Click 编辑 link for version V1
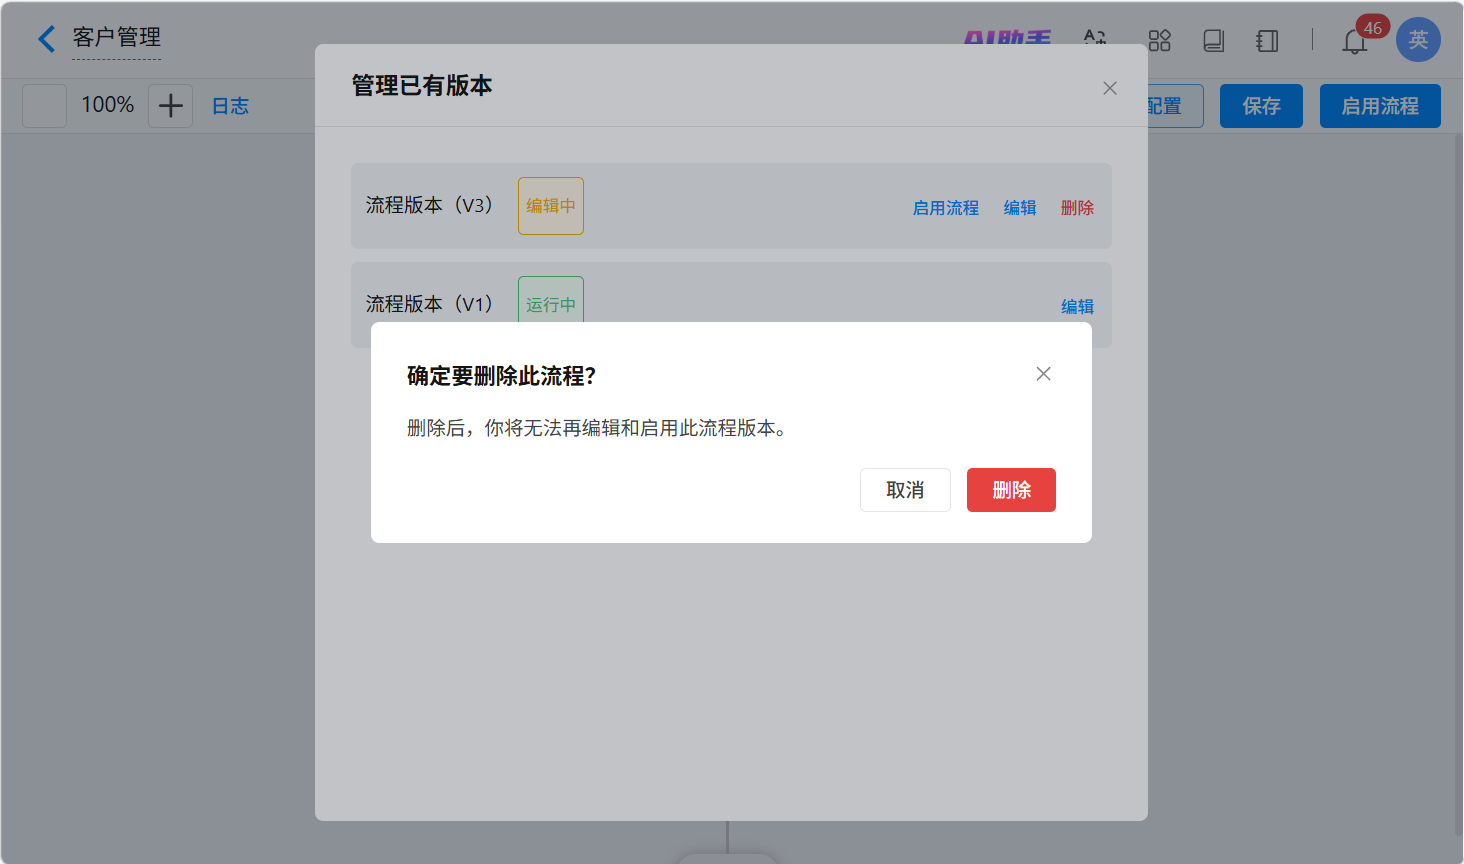Image resolution: width=1464 pixels, height=864 pixels. pos(1077,307)
